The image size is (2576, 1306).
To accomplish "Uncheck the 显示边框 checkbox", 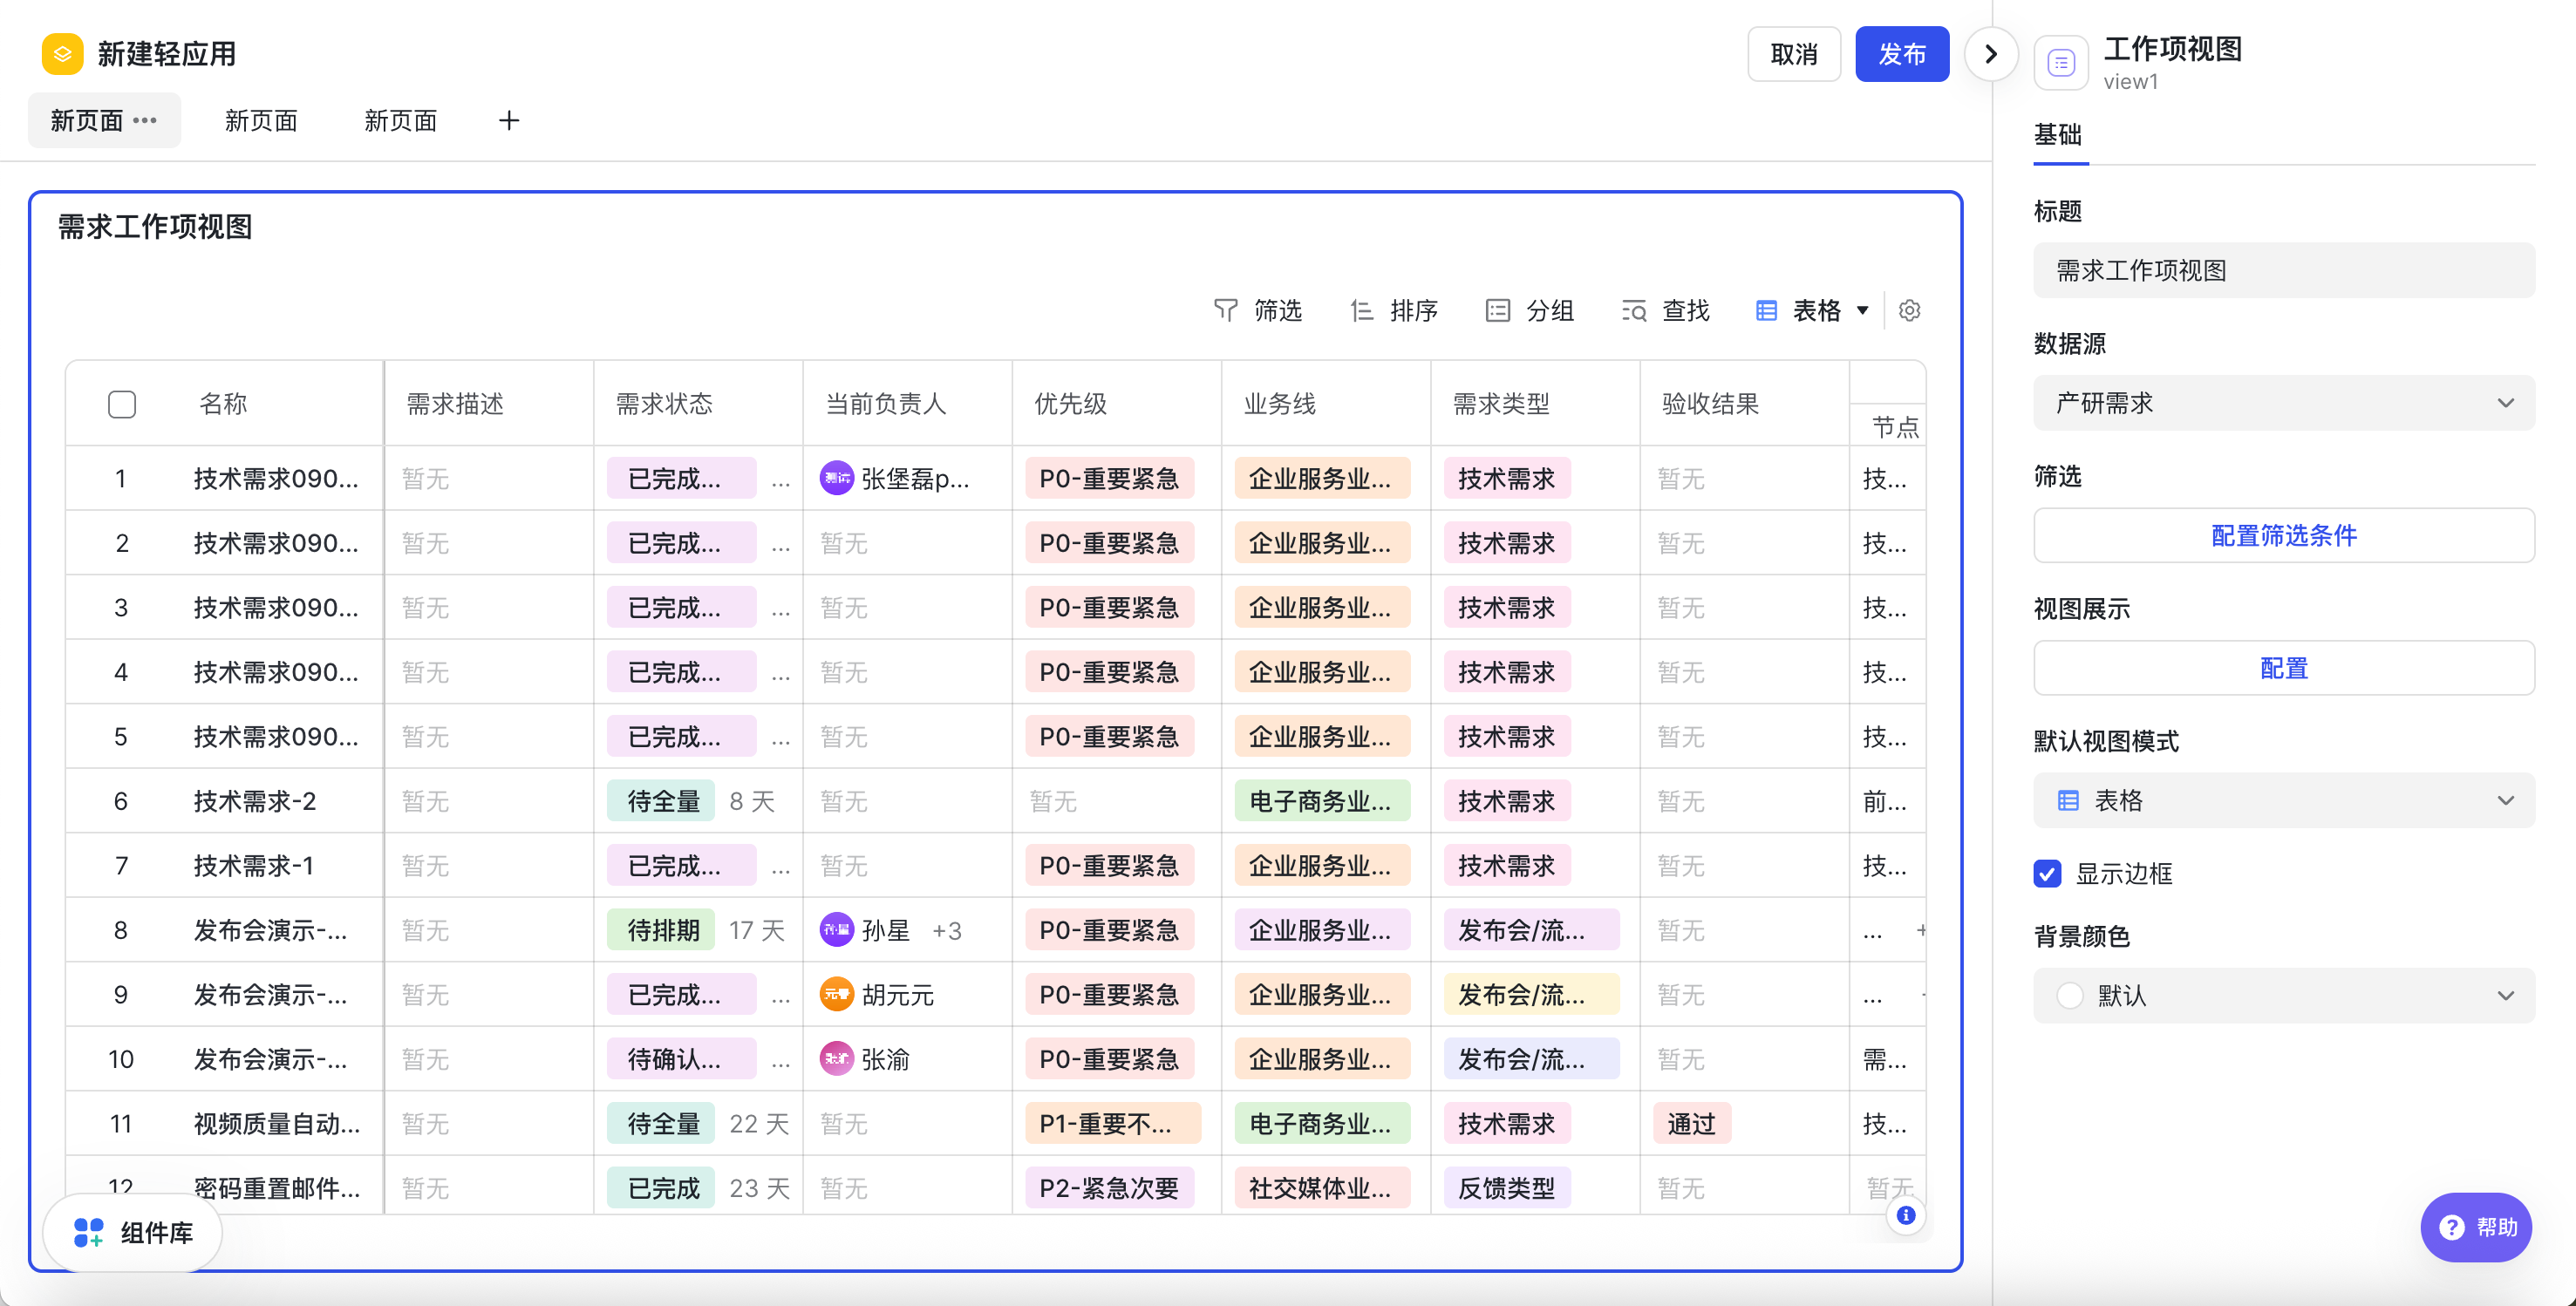I will pyautogui.click(x=2047, y=873).
